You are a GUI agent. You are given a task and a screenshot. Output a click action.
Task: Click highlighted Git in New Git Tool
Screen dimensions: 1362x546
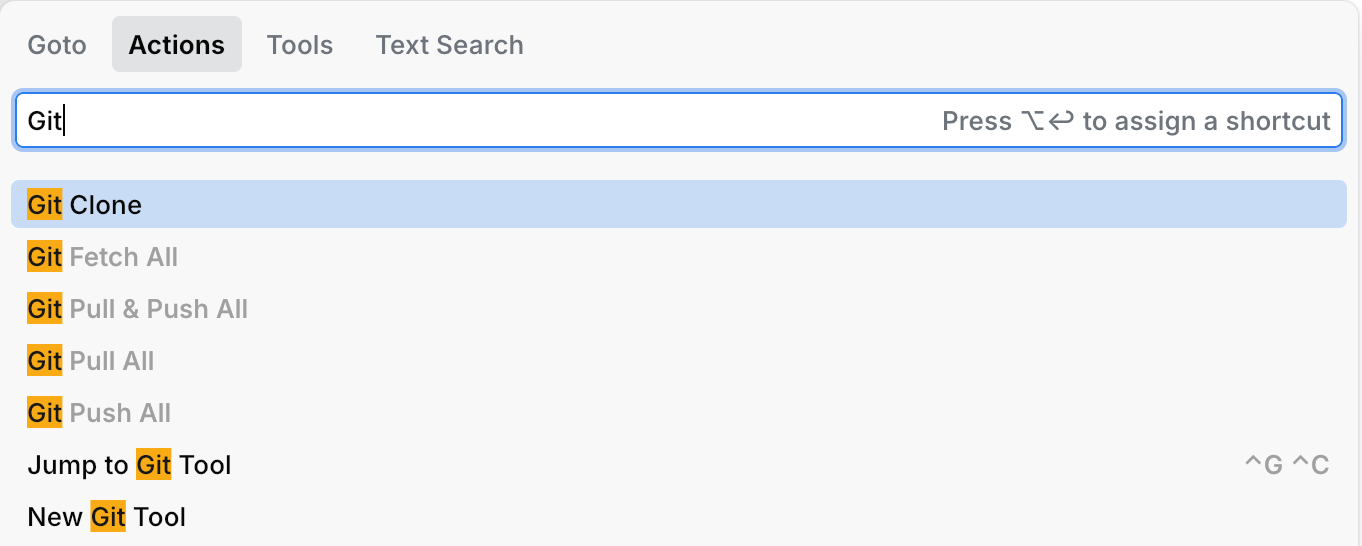108,517
